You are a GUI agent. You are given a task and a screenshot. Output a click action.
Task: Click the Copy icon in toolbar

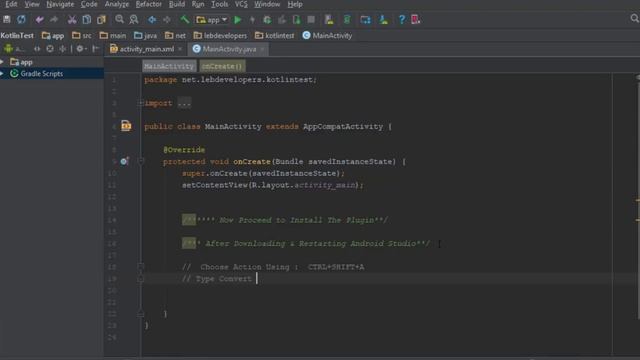tap(87, 19)
